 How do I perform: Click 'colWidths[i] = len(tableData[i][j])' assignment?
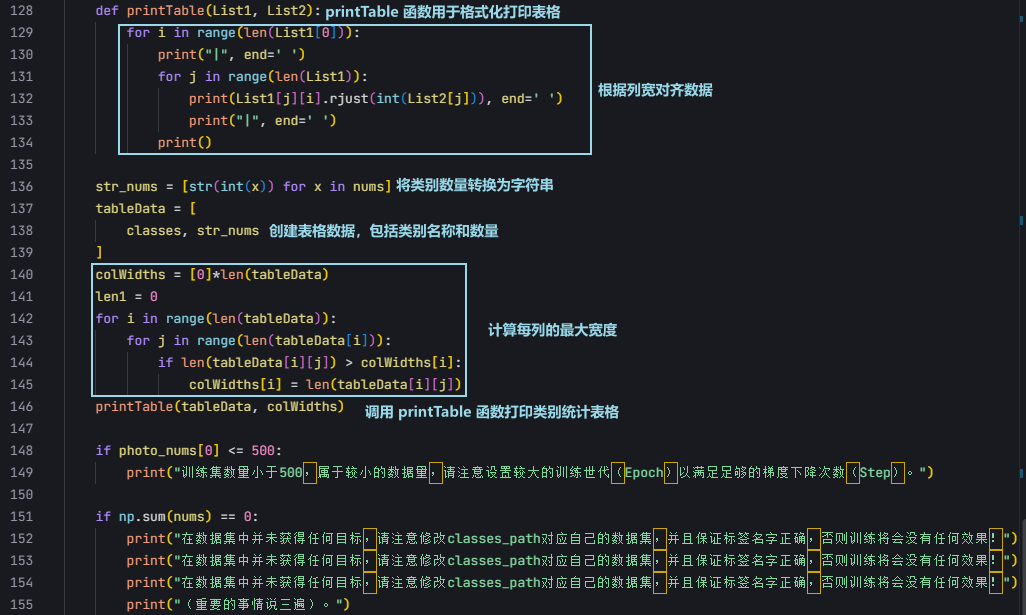coord(325,385)
